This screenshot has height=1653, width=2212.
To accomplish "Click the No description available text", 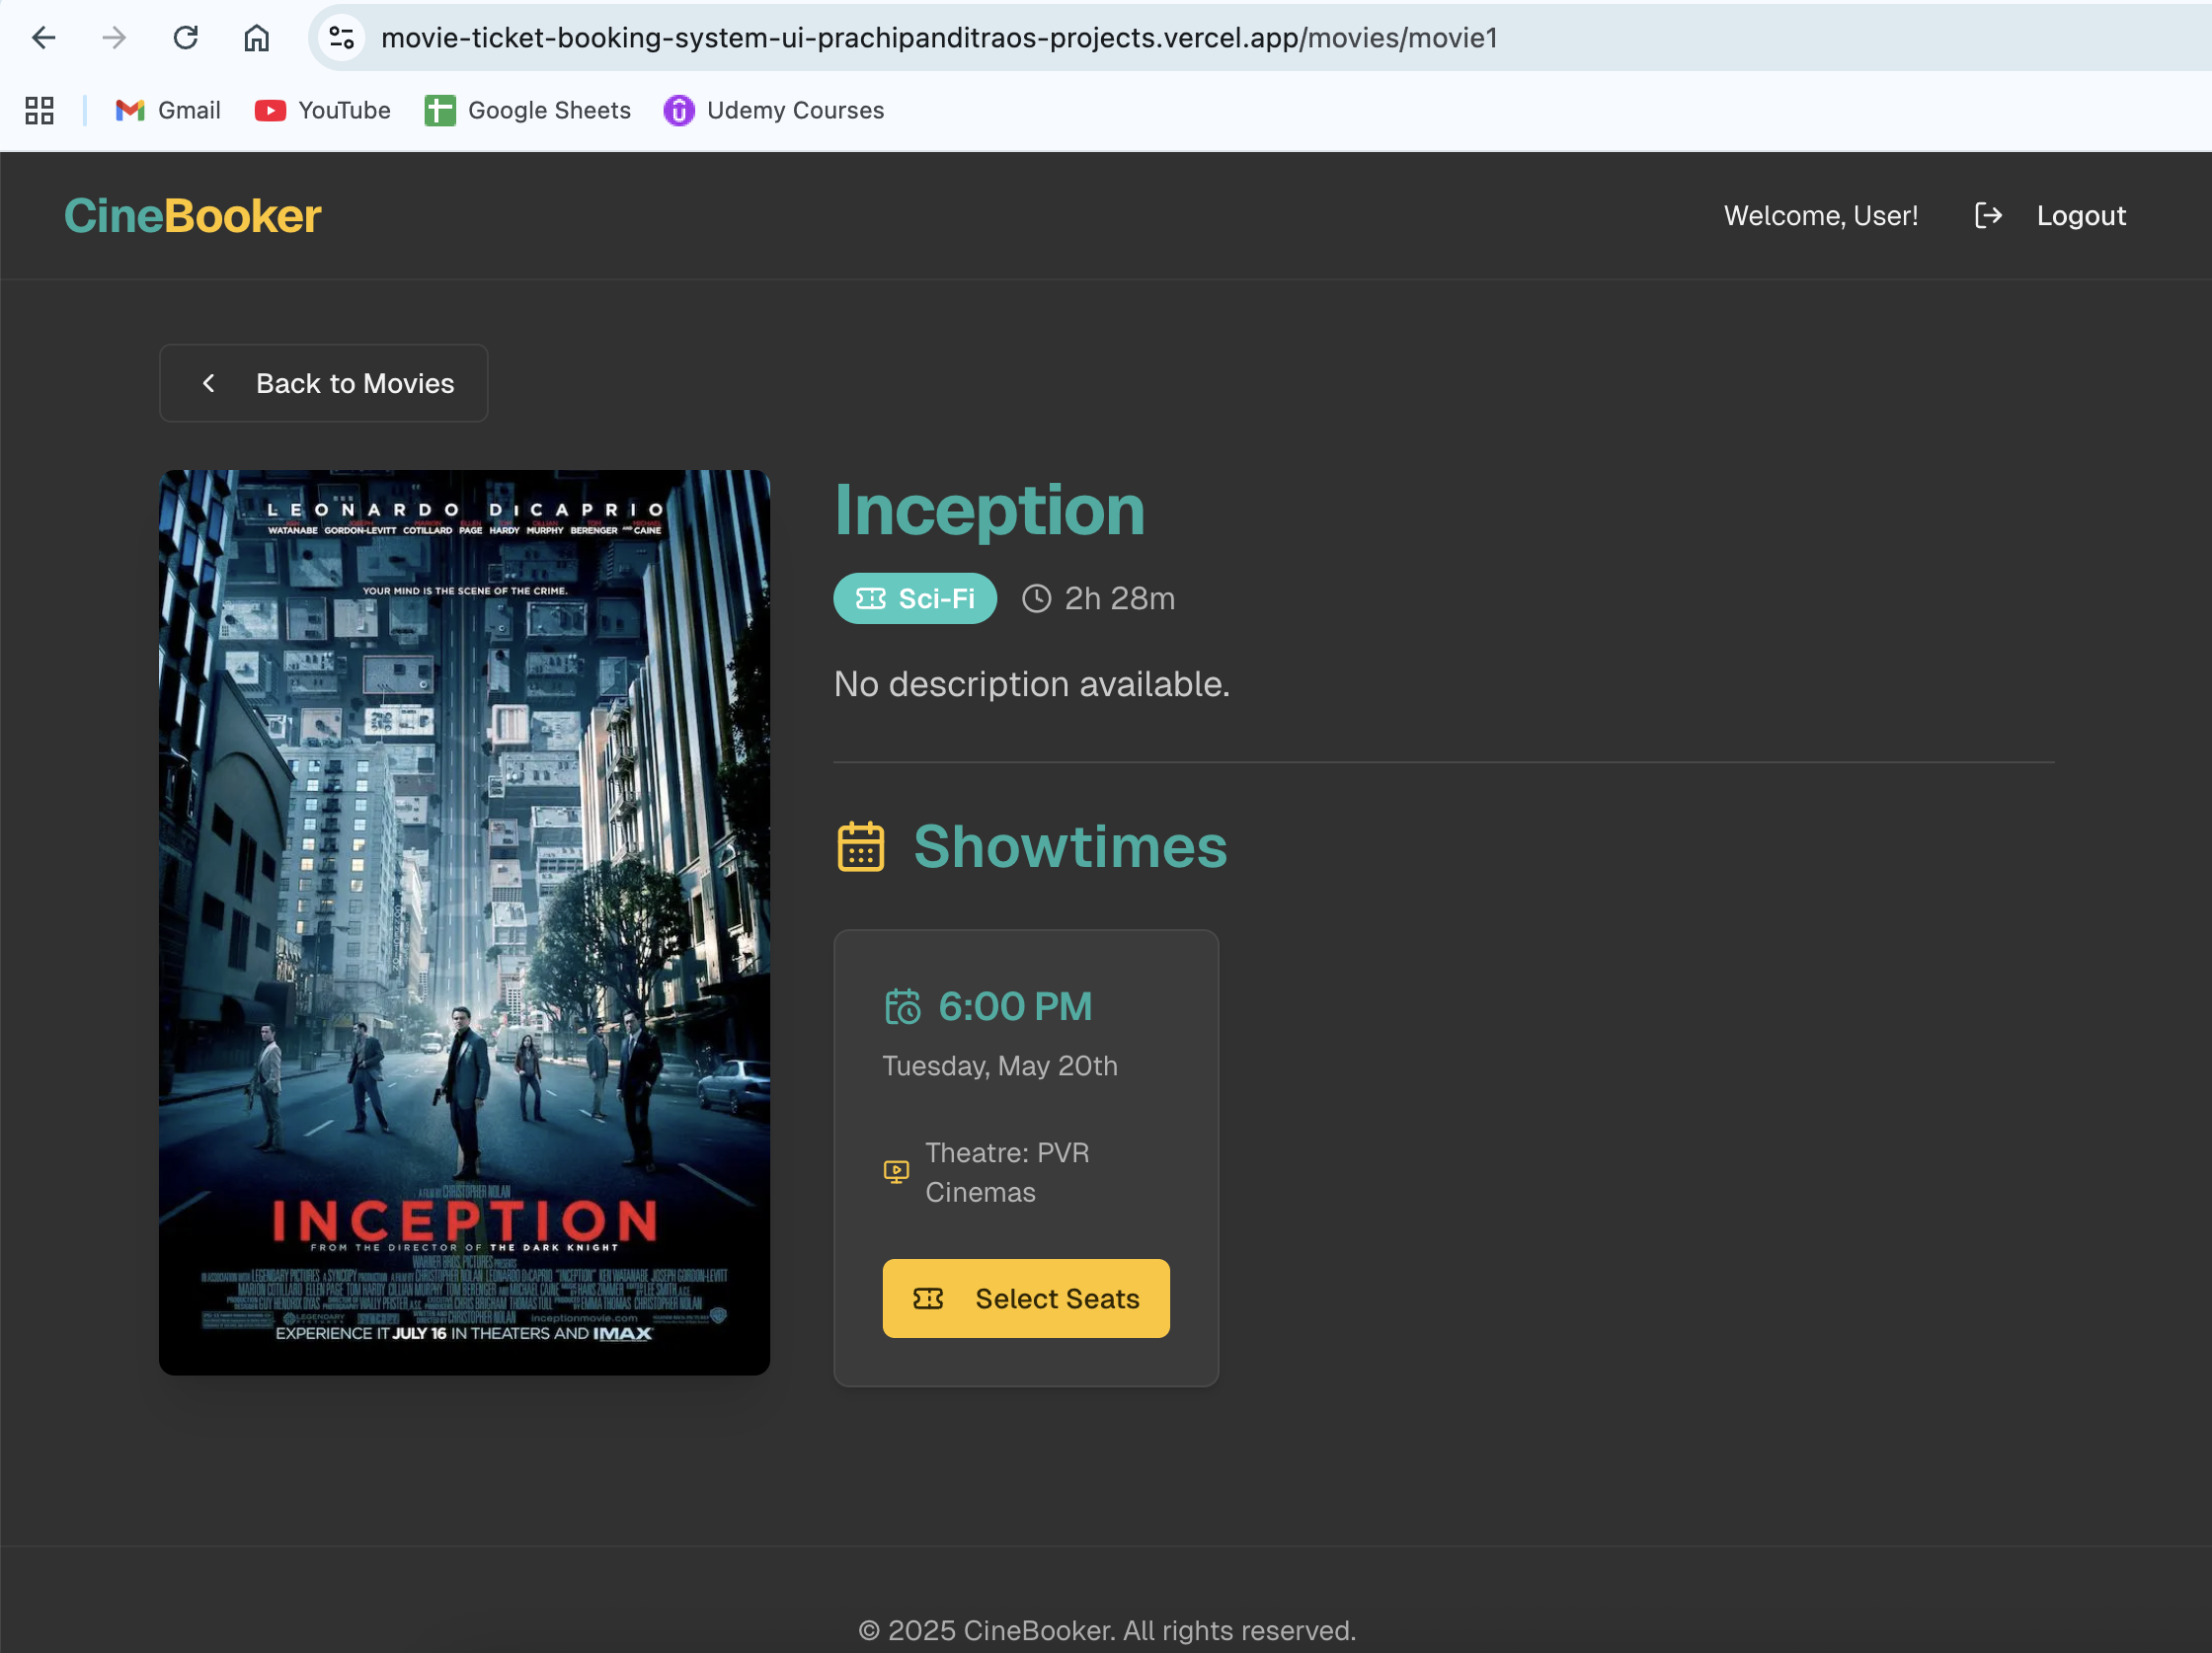I will [1032, 685].
